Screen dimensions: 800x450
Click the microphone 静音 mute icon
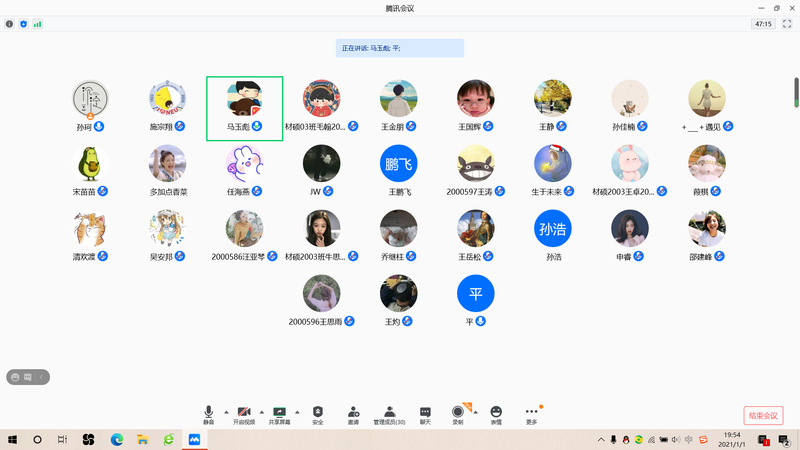click(209, 411)
